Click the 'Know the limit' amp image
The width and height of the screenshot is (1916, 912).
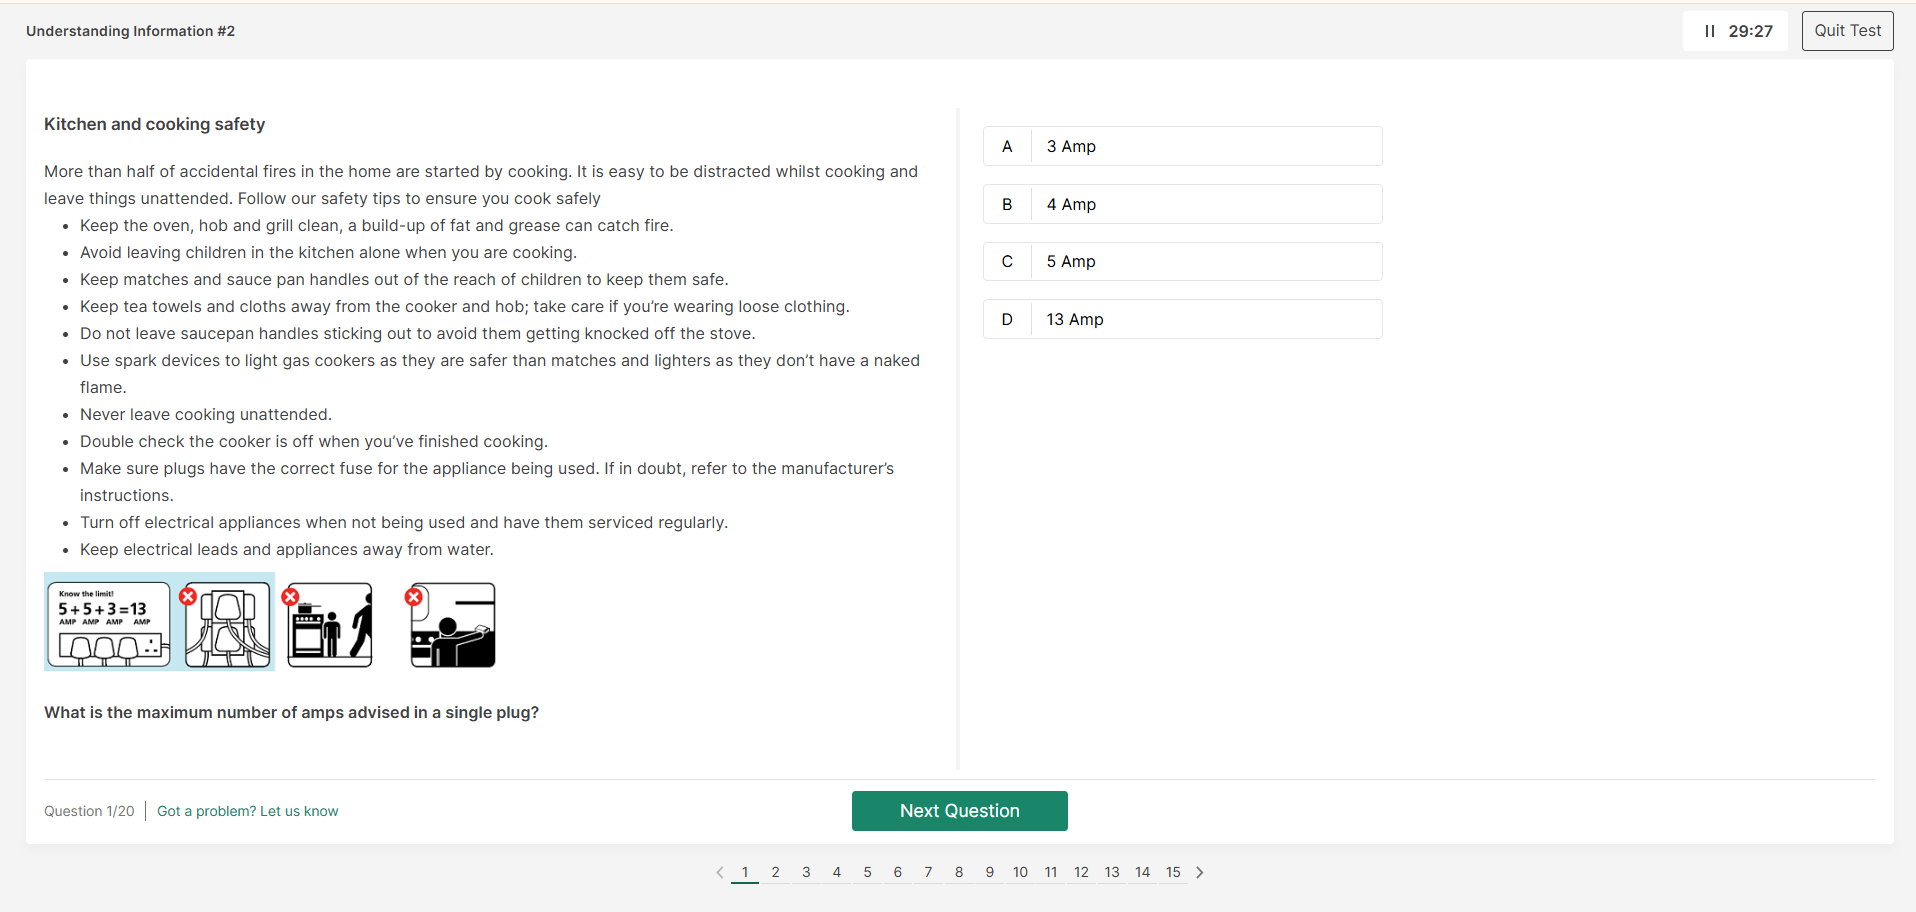(108, 624)
